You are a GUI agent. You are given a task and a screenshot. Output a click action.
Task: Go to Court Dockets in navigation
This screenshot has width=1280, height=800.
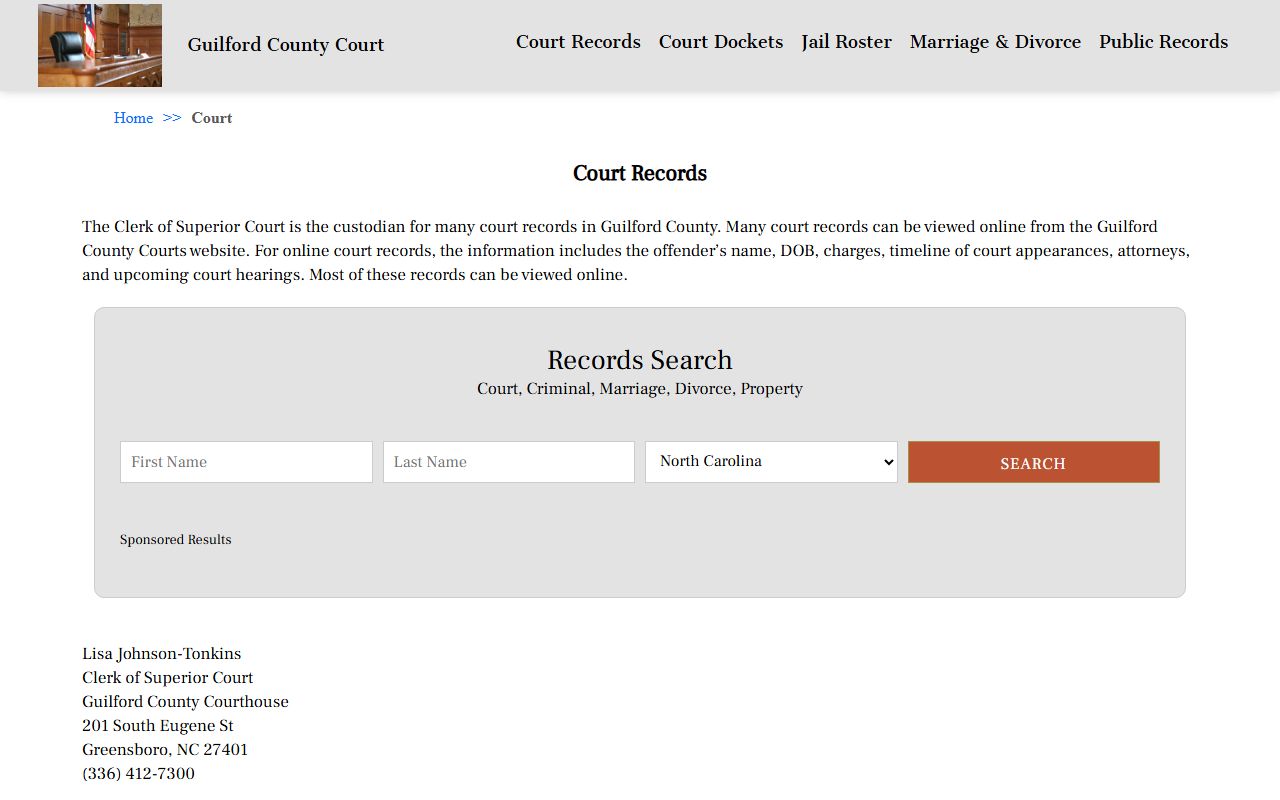pos(721,42)
